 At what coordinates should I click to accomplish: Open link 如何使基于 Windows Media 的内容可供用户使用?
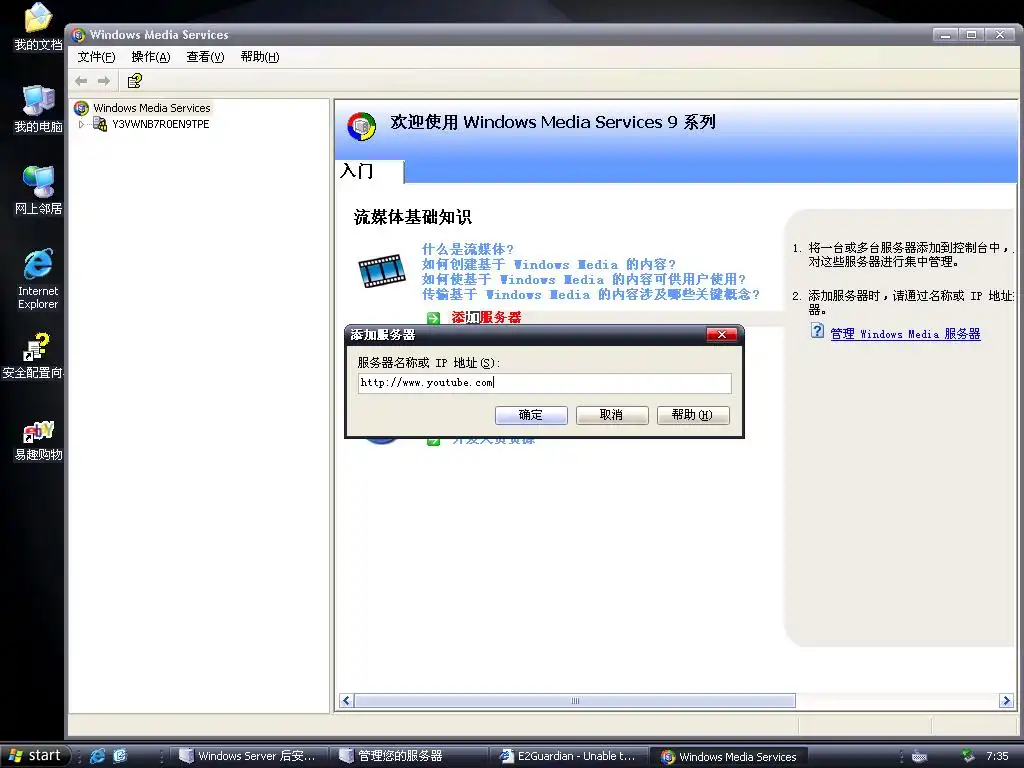[583, 280]
